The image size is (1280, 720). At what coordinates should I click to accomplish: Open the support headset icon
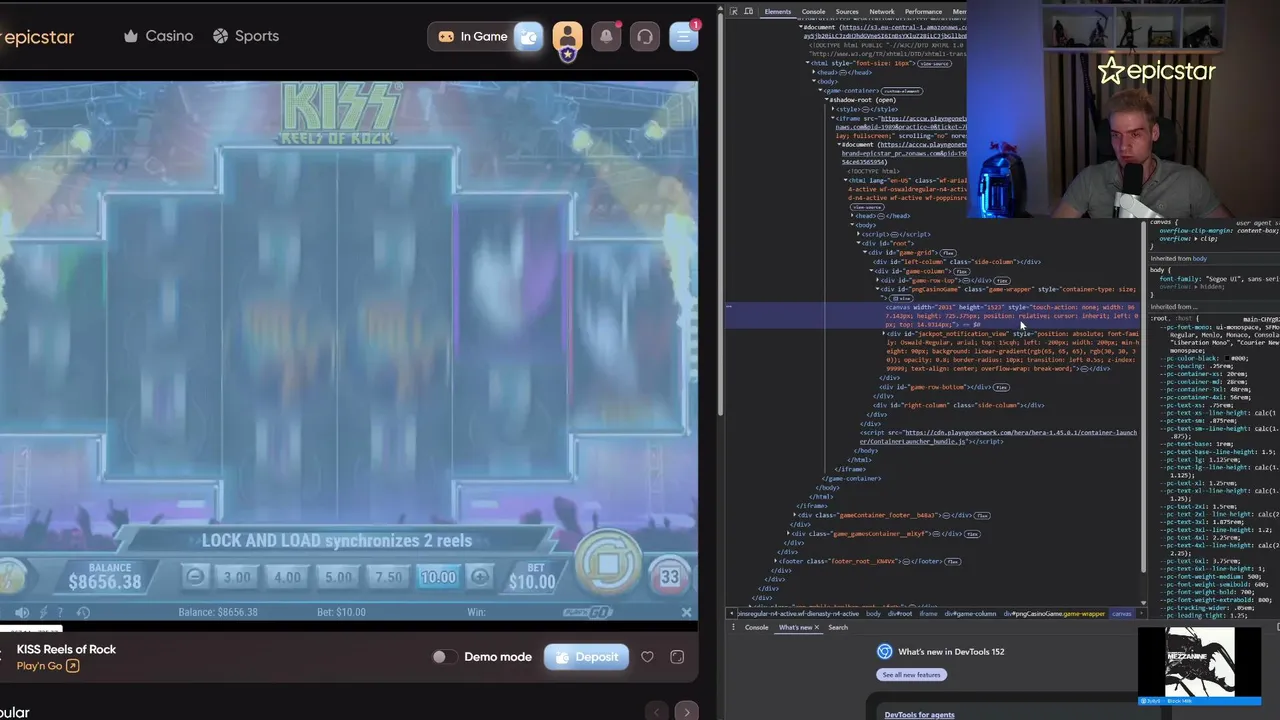click(x=645, y=37)
